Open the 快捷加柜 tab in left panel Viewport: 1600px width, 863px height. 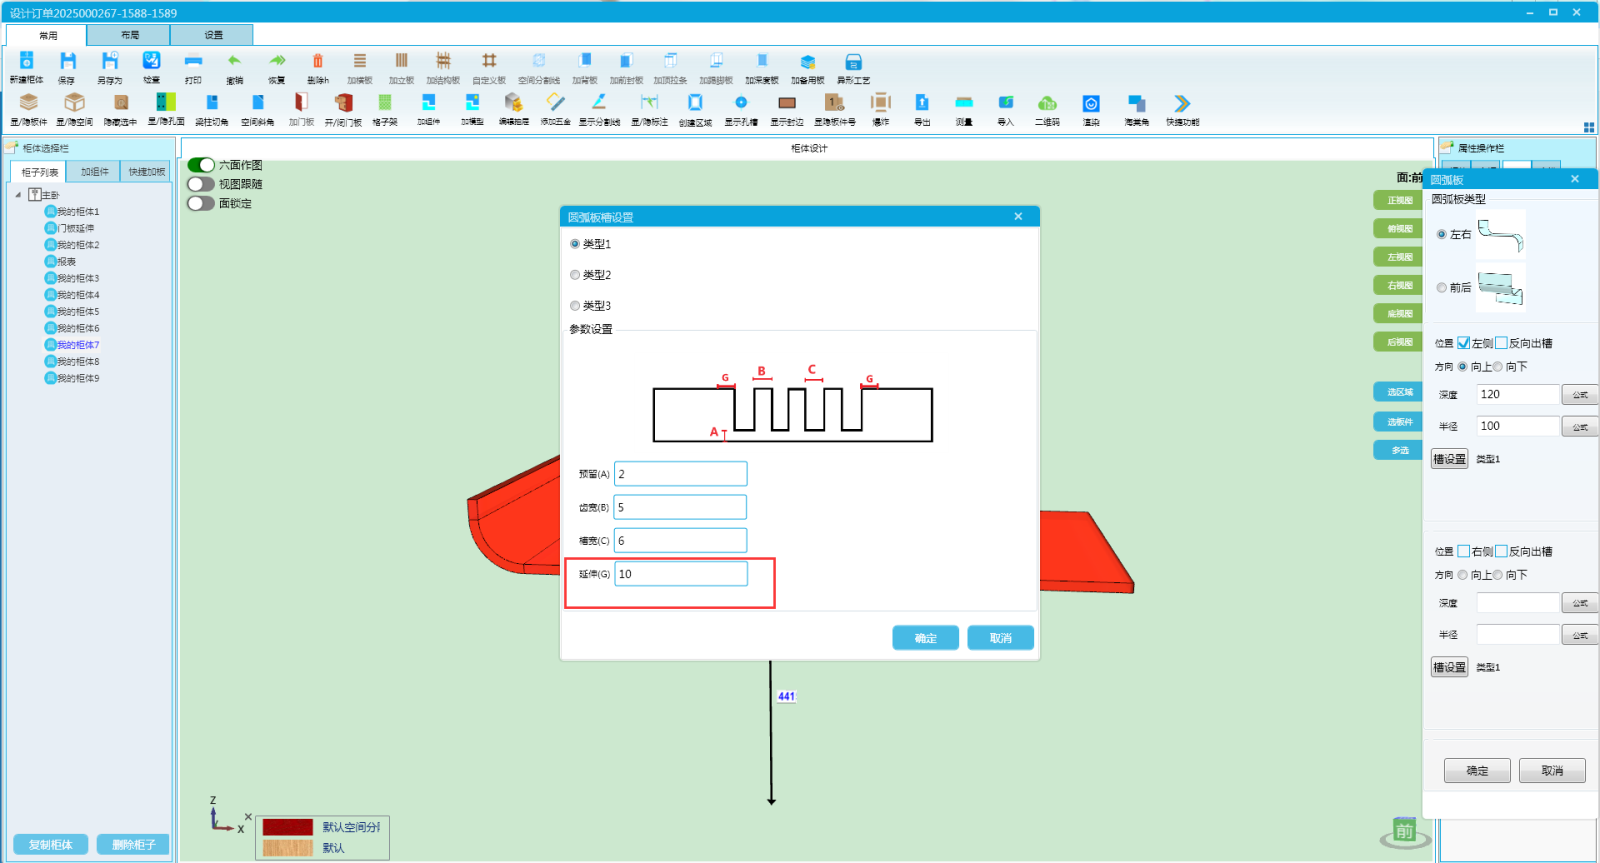(146, 172)
